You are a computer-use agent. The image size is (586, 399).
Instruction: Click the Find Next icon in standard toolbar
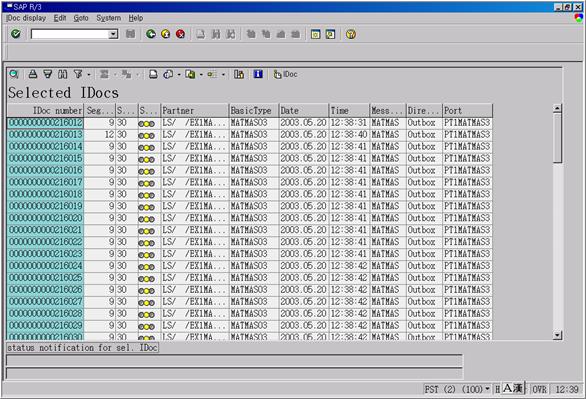click(231, 34)
